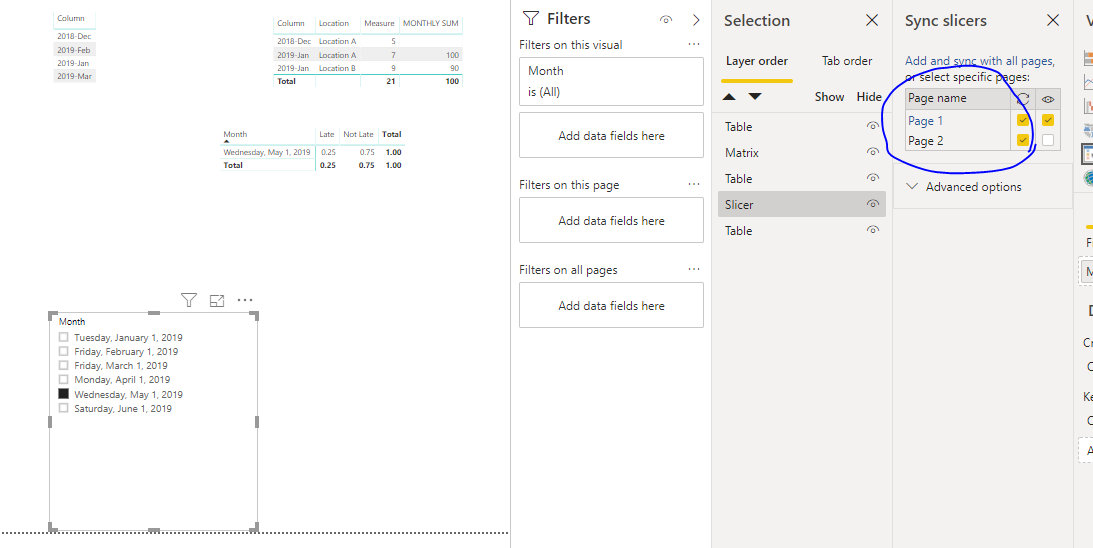Viewport: 1093px width, 548px height.
Task: Enable the Page 2 visible checkbox
Action: pyautogui.click(x=1048, y=140)
